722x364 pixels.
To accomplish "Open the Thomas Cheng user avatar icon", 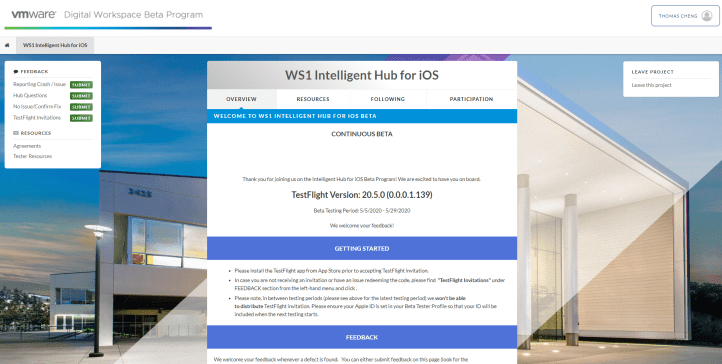I will (x=706, y=16).
